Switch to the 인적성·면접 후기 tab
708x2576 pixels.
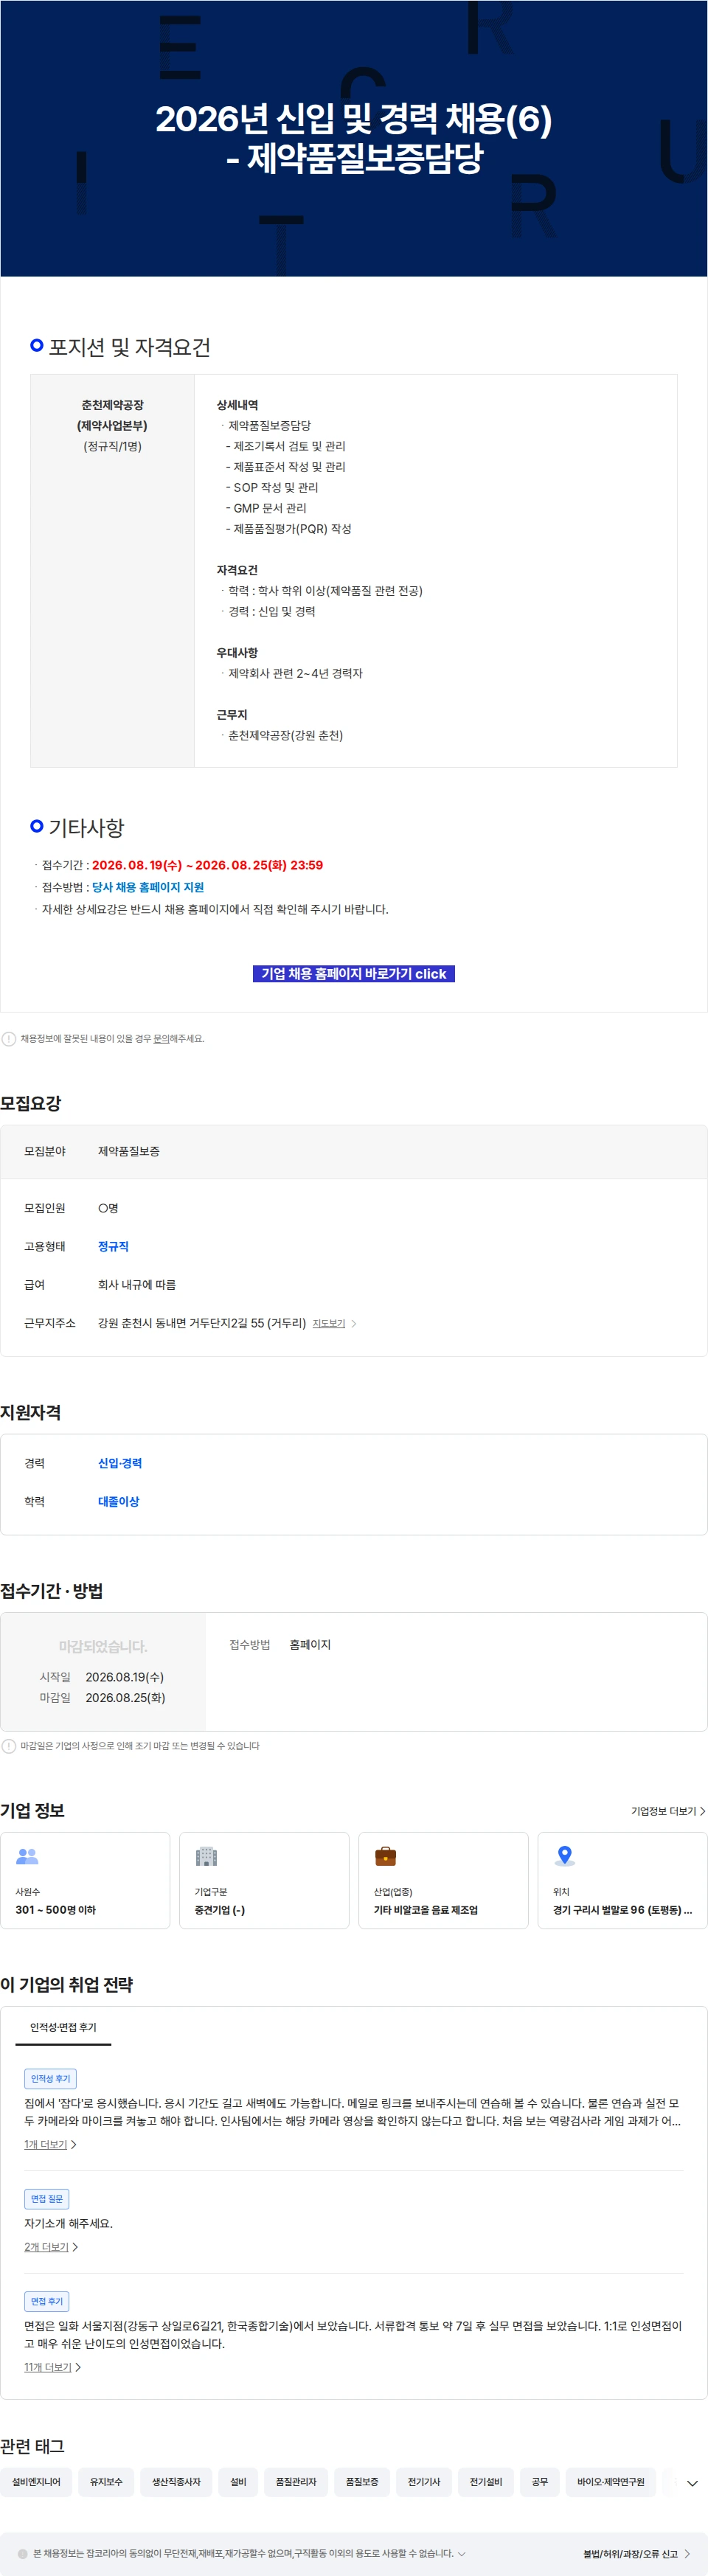(x=63, y=2027)
